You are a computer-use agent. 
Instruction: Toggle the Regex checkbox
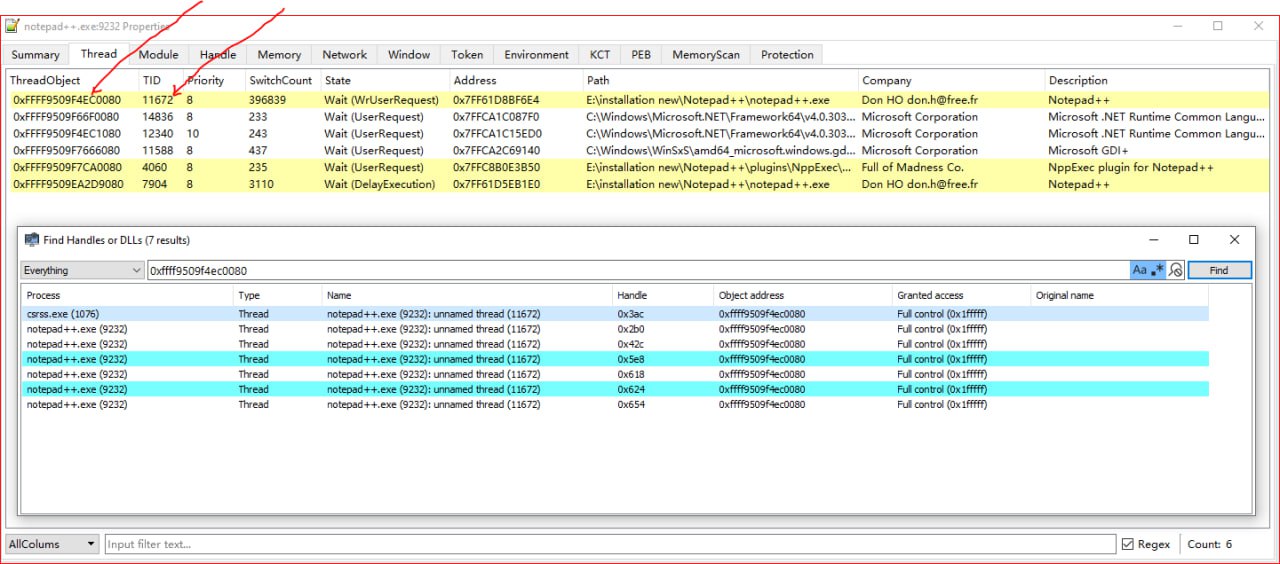pyautogui.click(x=1129, y=544)
